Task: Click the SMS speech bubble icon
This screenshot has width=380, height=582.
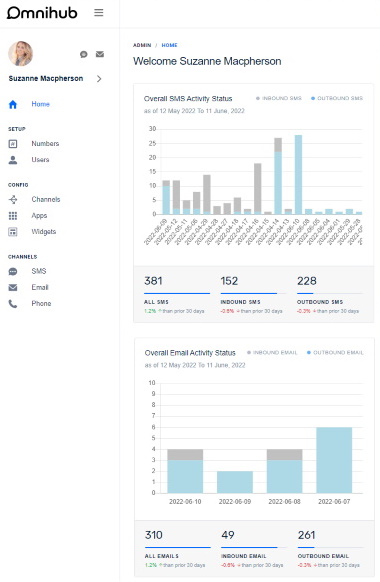Action: click(13, 271)
